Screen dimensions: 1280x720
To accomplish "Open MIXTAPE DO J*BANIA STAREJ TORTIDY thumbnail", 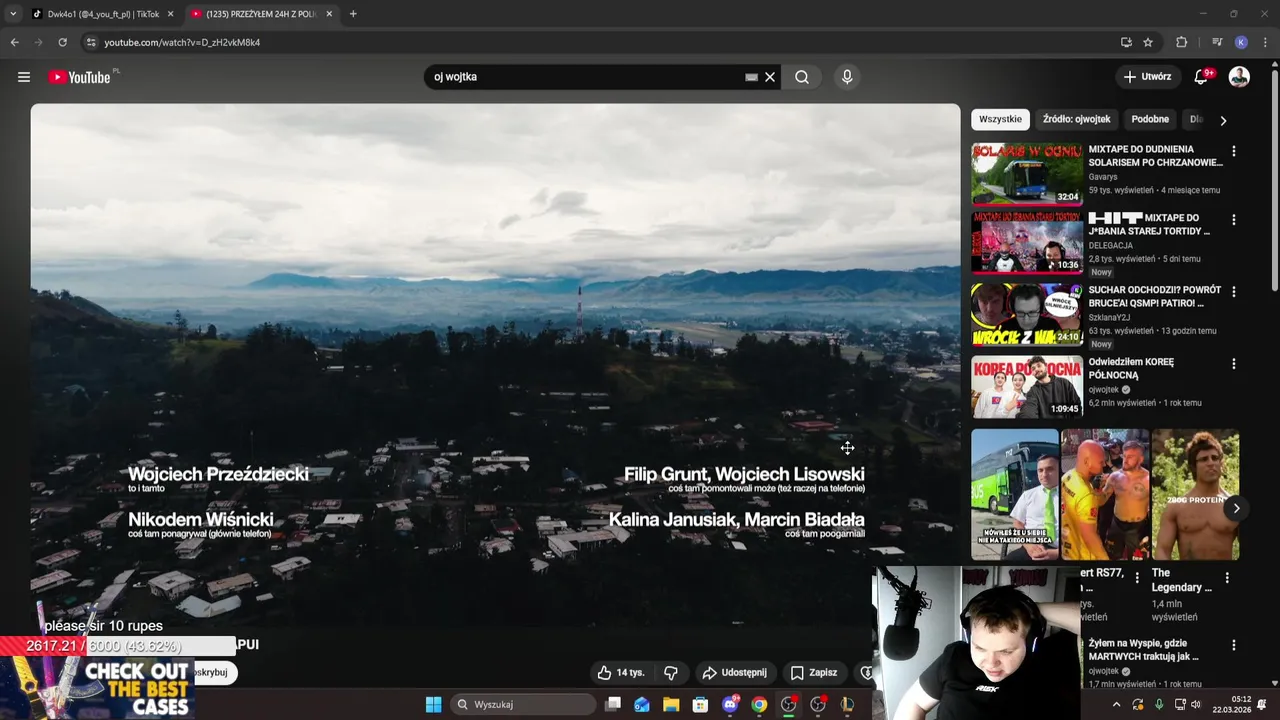I will [1027, 243].
